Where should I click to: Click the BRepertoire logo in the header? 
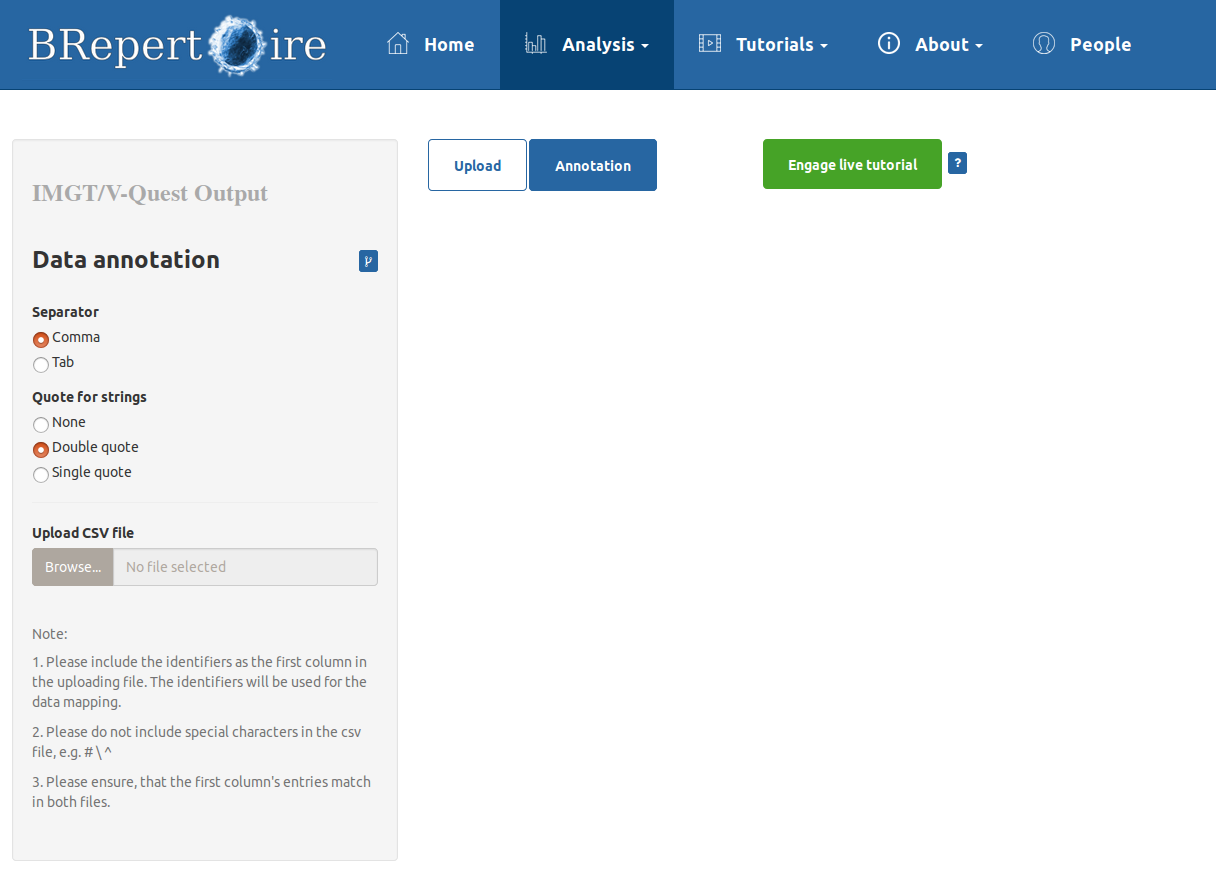pos(177,45)
